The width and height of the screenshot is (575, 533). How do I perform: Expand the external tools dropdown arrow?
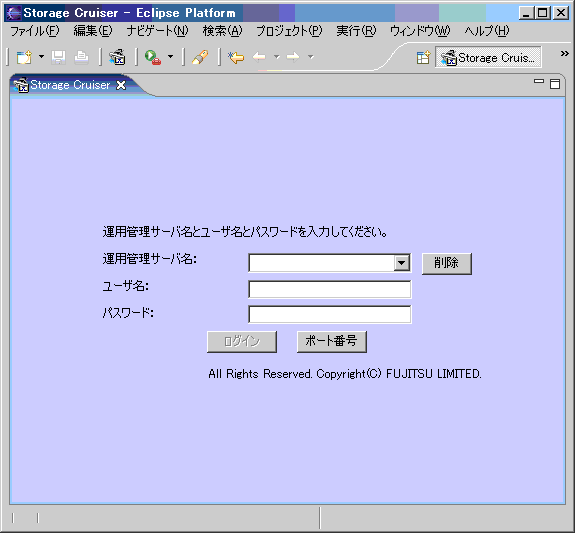(171, 57)
